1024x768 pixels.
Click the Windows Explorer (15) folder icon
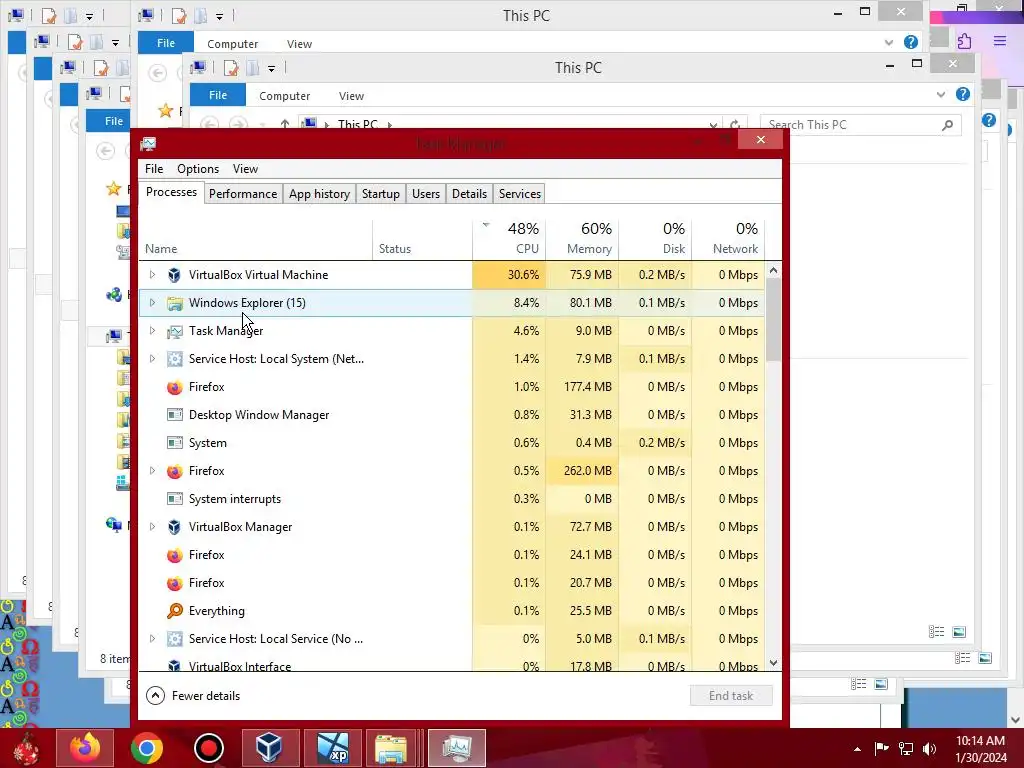coord(174,303)
